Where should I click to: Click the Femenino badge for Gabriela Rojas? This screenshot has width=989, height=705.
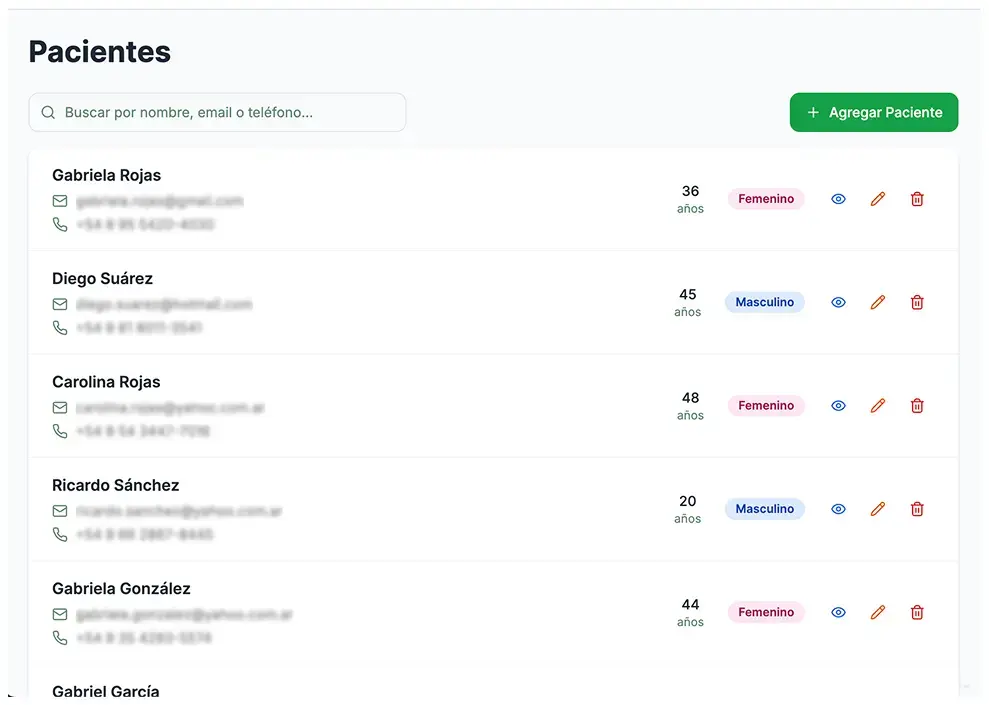[x=766, y=199]
